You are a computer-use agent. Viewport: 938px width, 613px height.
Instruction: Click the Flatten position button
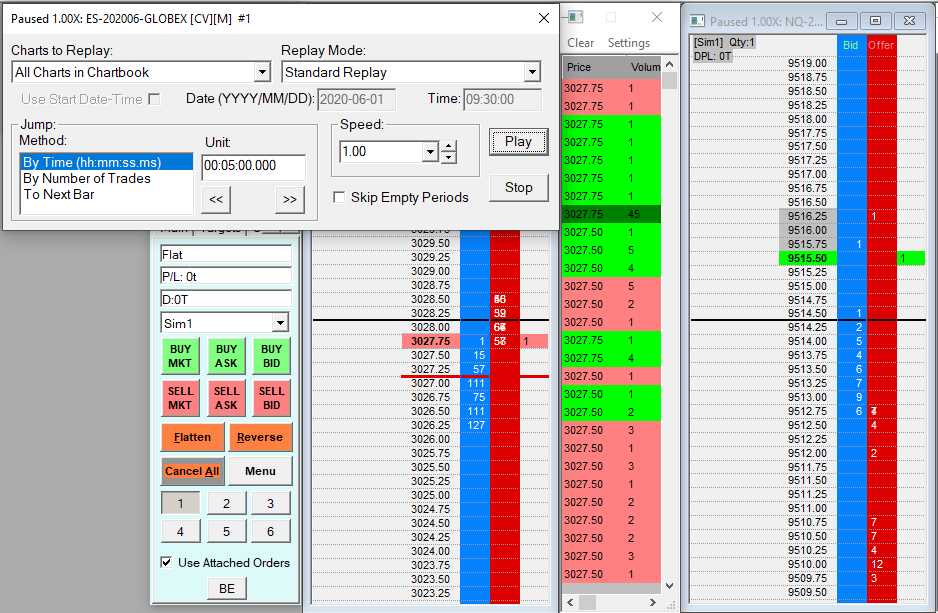point(192,437)
